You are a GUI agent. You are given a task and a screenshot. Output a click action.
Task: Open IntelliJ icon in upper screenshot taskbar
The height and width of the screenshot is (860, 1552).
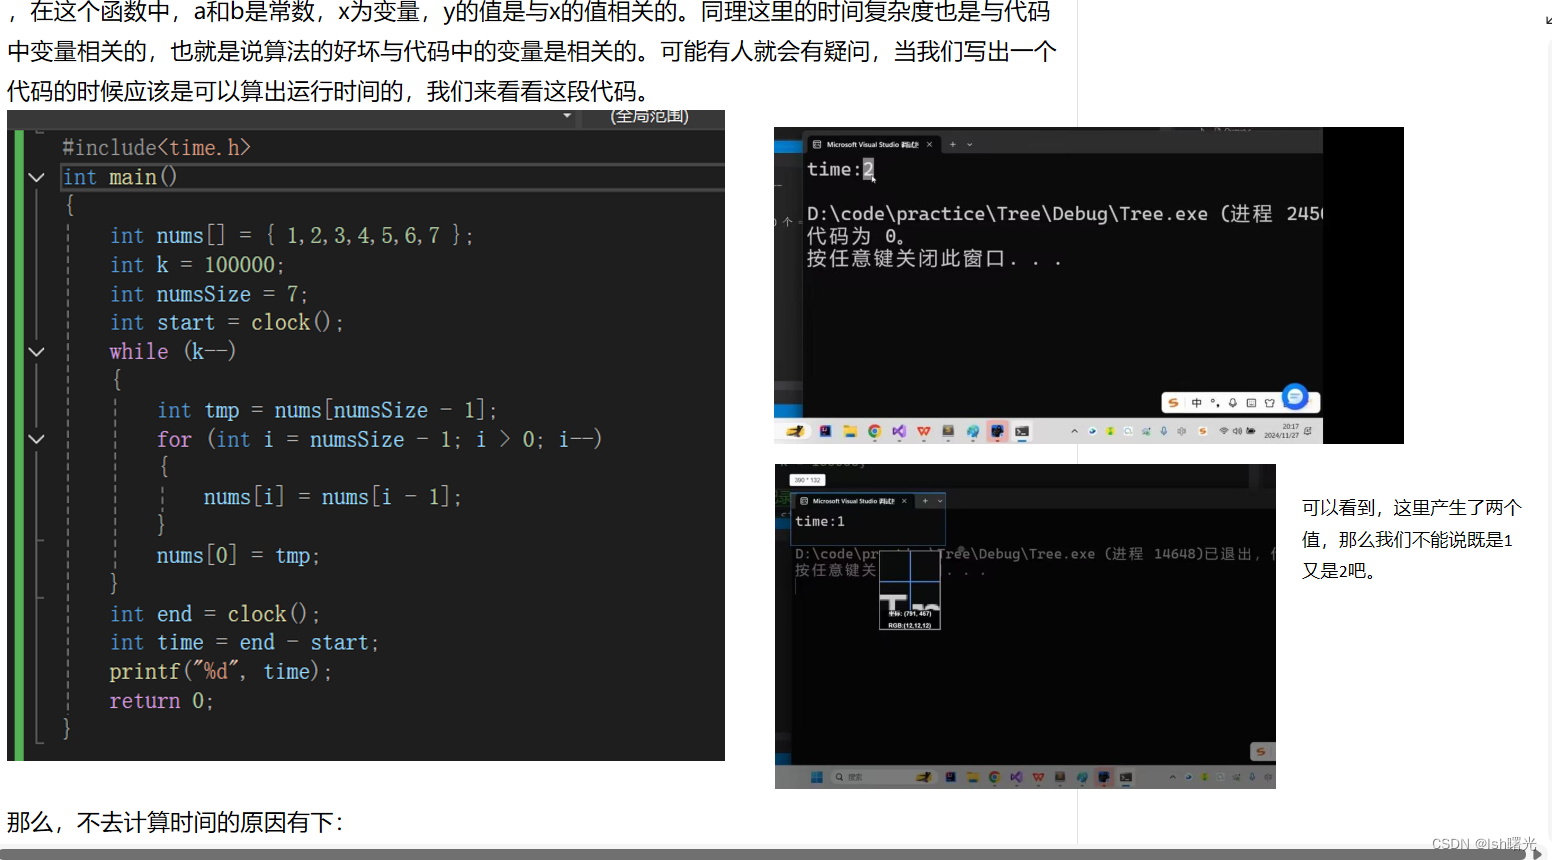tap(826, 431)
